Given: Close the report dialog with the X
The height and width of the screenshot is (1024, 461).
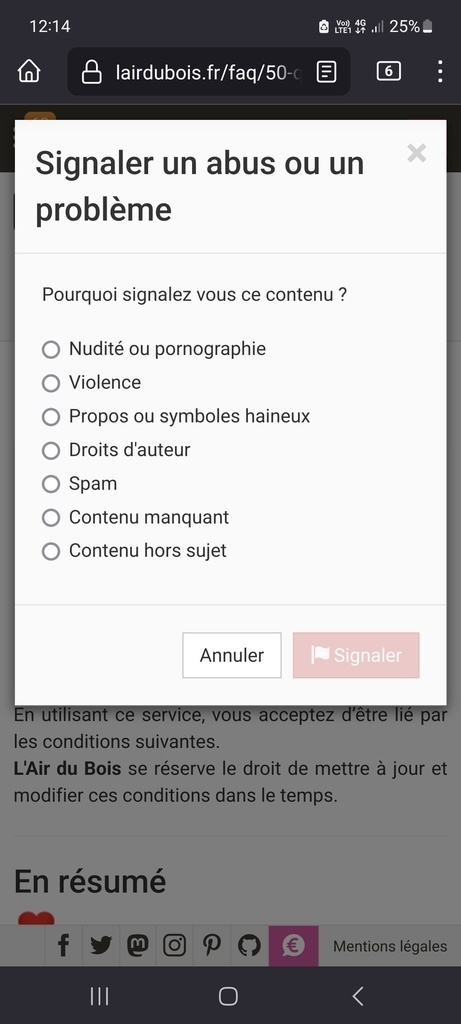Looking at the screenshot, I should (x=416, y=153).
